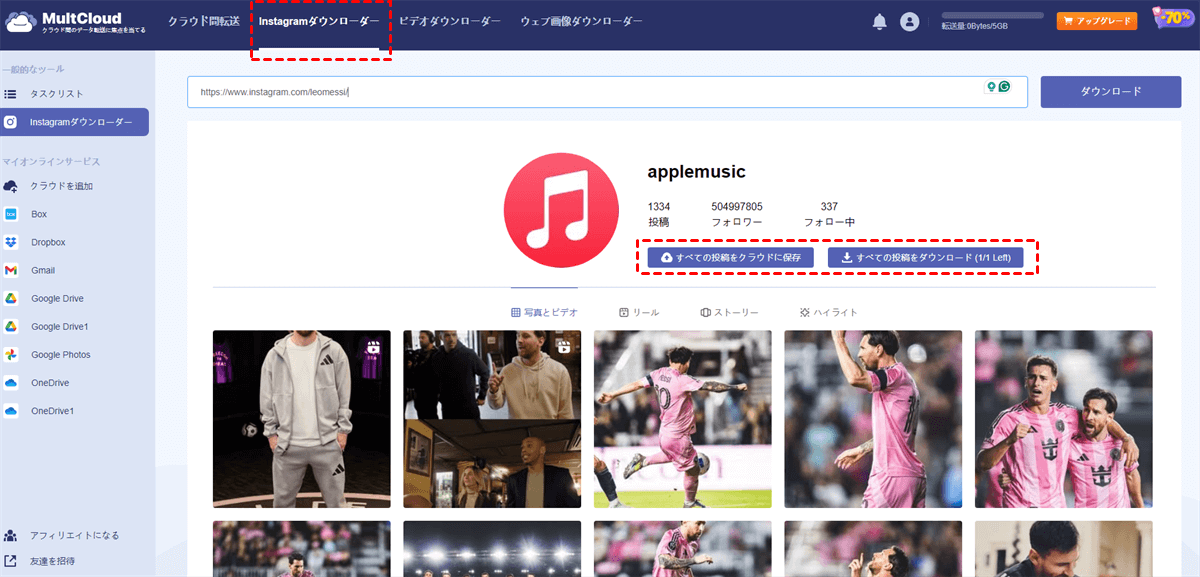Image resolution: width=1200 pixels, height=577 pixels.
Task: Click the orange アップグレード button
Action: pyautogui.click(x=1096, y=19)
